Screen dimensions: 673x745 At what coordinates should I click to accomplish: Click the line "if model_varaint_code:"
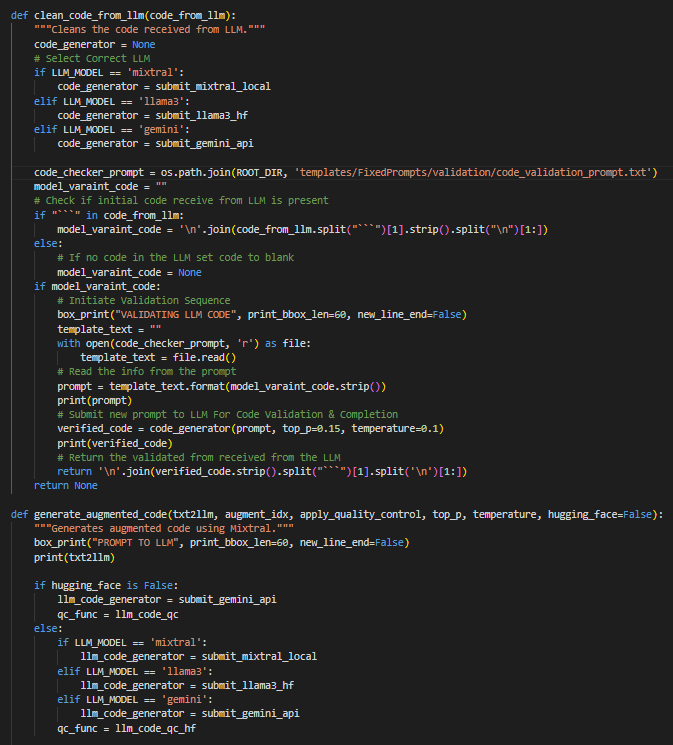point(97,286)
